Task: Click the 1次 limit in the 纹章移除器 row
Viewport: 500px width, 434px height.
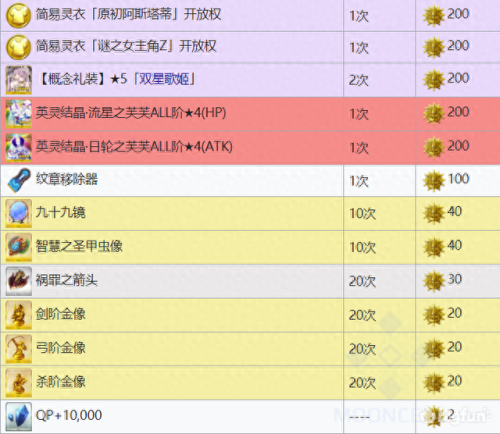Action: (x=359, y=181)
